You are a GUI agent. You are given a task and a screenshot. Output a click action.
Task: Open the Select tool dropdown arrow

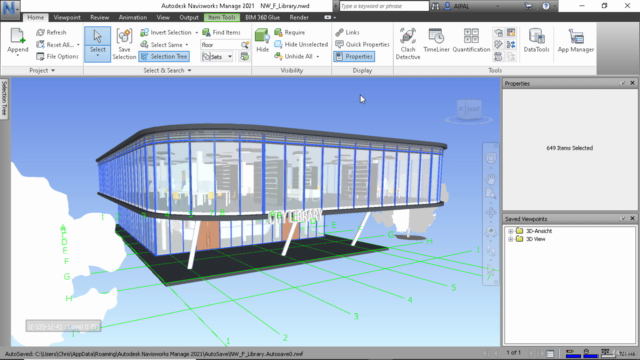tap(98, 56)
